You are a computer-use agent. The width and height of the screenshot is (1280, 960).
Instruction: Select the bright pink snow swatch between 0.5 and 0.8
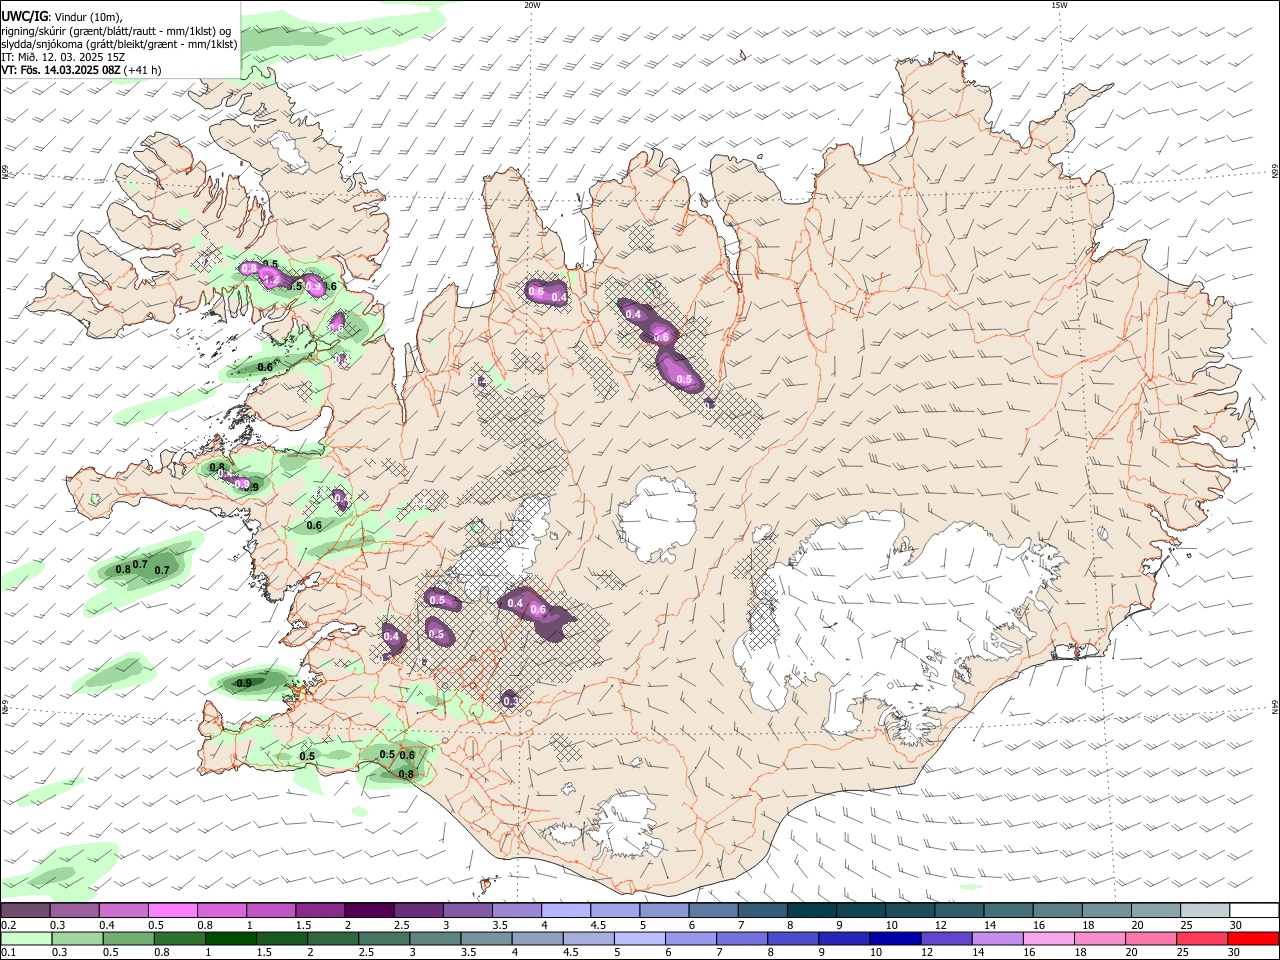click(x=172, y=910)
